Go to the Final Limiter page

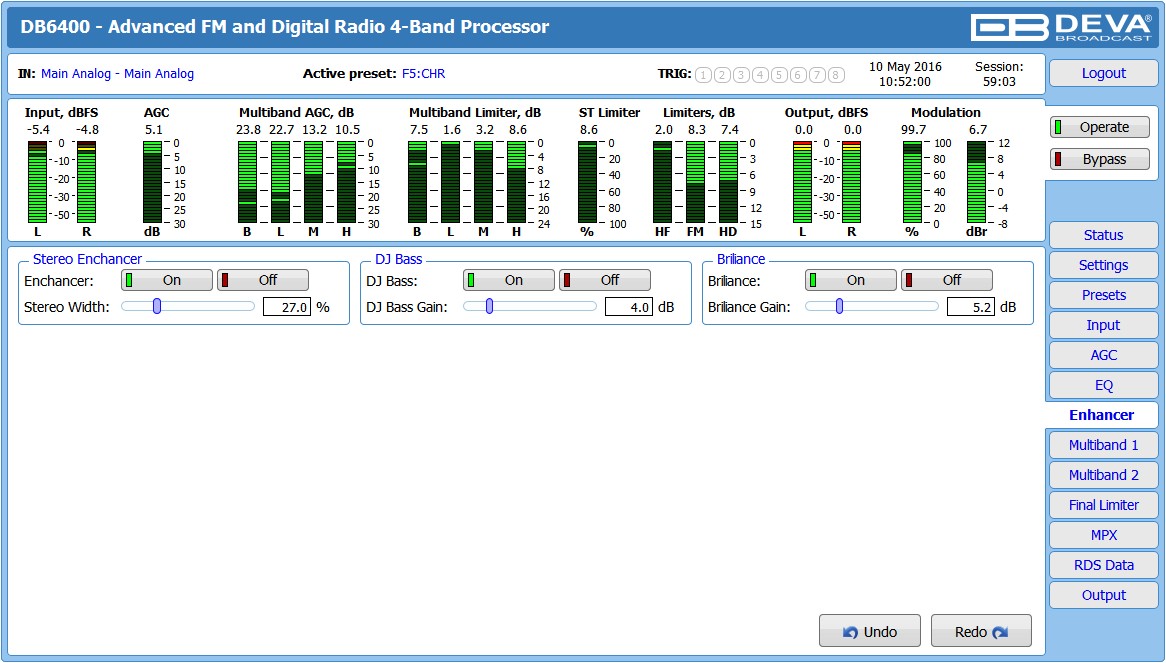[1104, 505]
